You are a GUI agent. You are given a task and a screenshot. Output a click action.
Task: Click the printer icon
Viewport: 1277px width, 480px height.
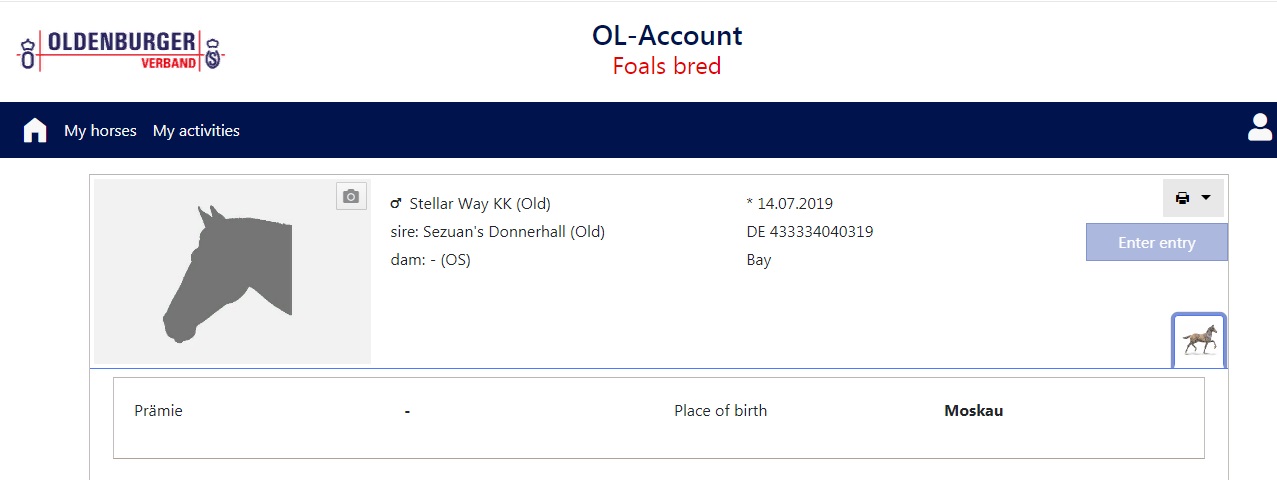1182,198
